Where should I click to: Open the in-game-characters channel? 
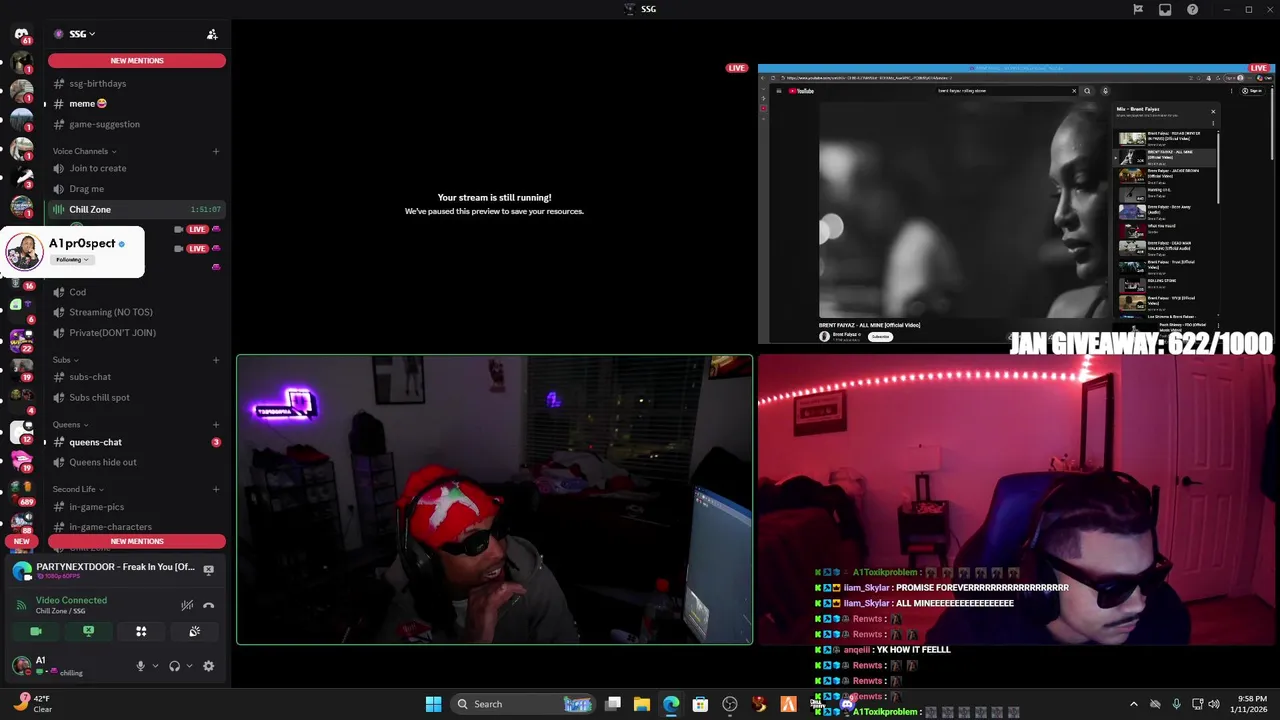[x=135, y=526]
